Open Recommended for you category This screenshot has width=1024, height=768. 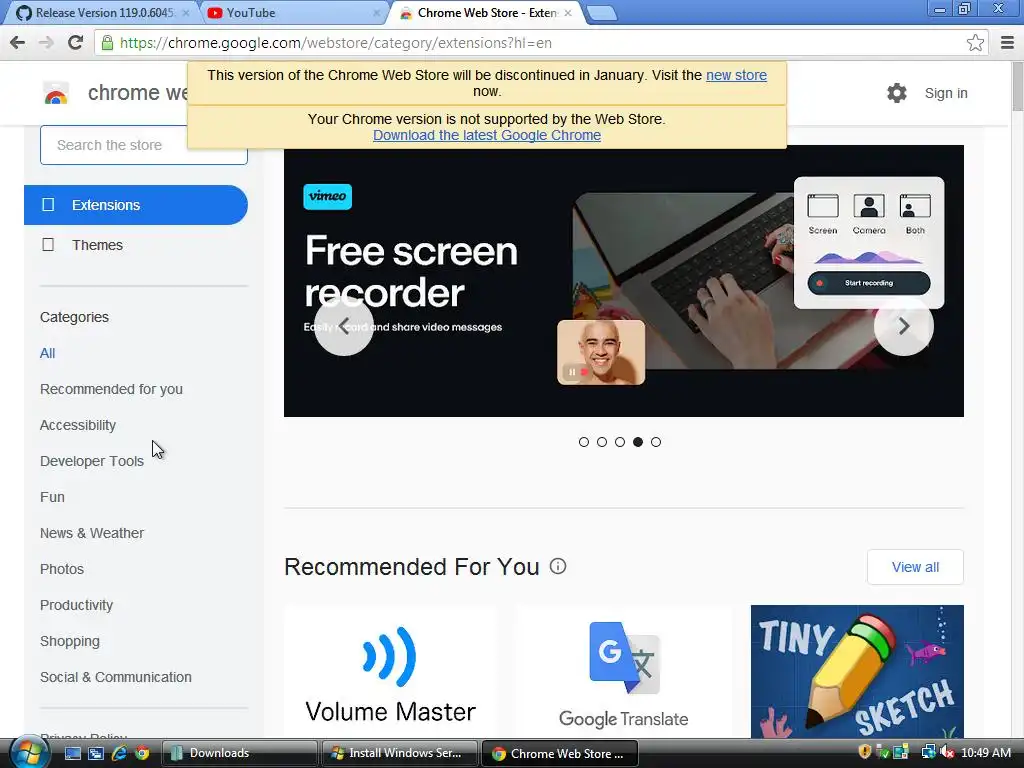pyautogui.click(x=111, y=389)
